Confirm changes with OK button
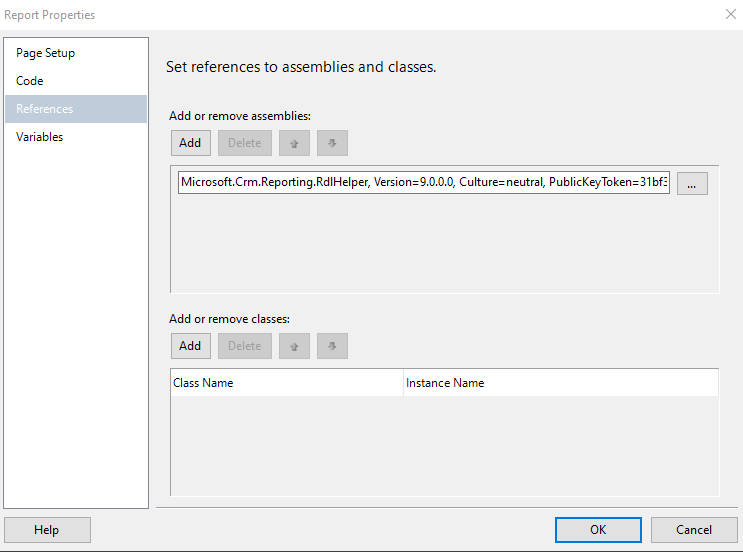This screenshot has width=743, height=552. tap(598, 530)
